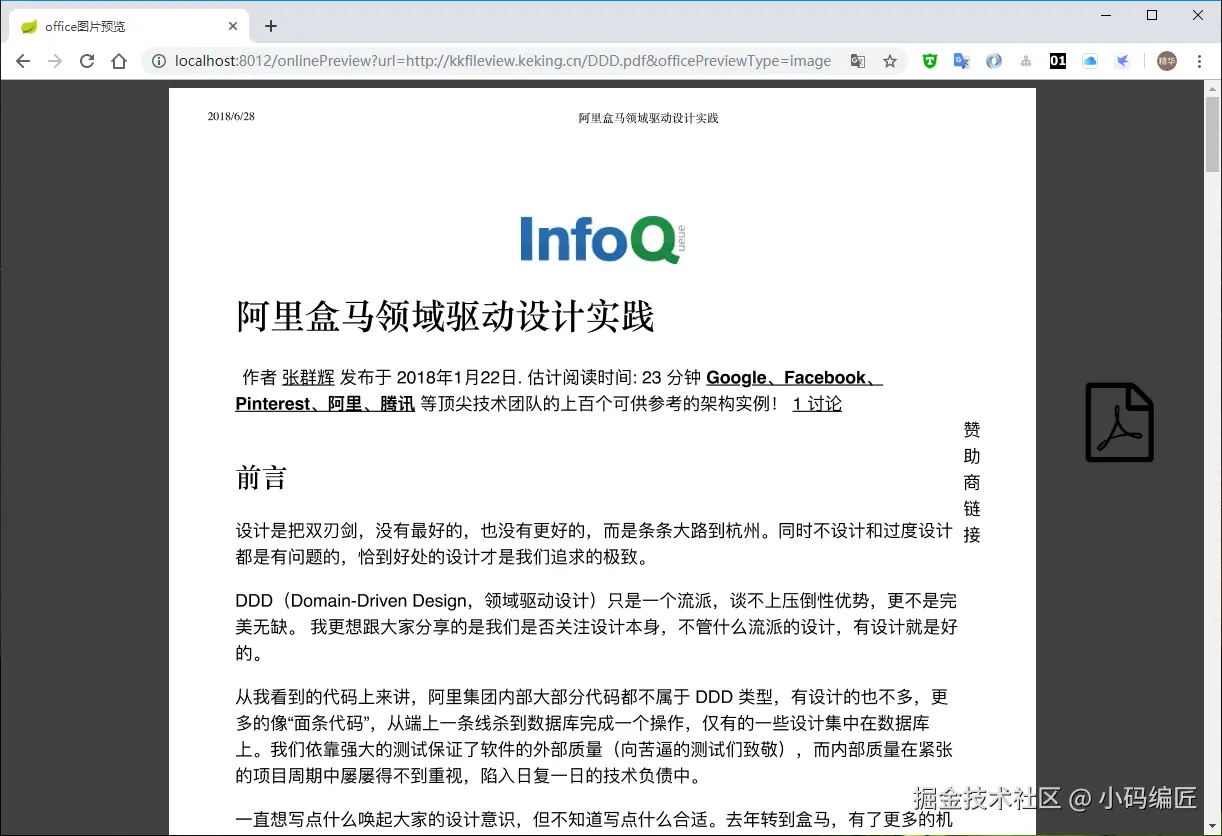Click the vertical scrollbar thumb
This screenshot has height=836, width=1222.
click(1213, 134)
